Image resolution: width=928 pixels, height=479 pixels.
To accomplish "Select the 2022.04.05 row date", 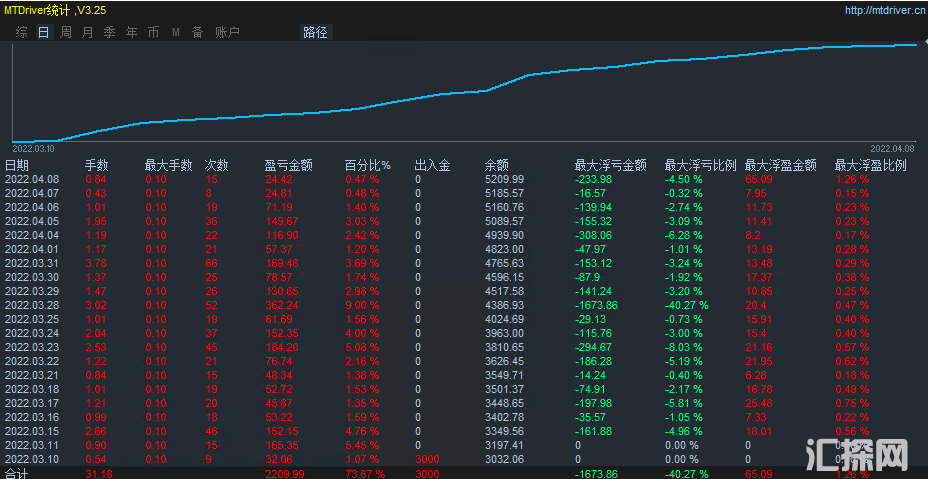I will (x=32, y=221).
